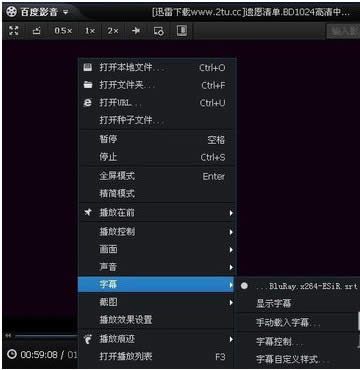Image resolution: width=360 pixels, height=370 pixels.
Task: Choose 打开URL menu entry
Action: (157, 103)
